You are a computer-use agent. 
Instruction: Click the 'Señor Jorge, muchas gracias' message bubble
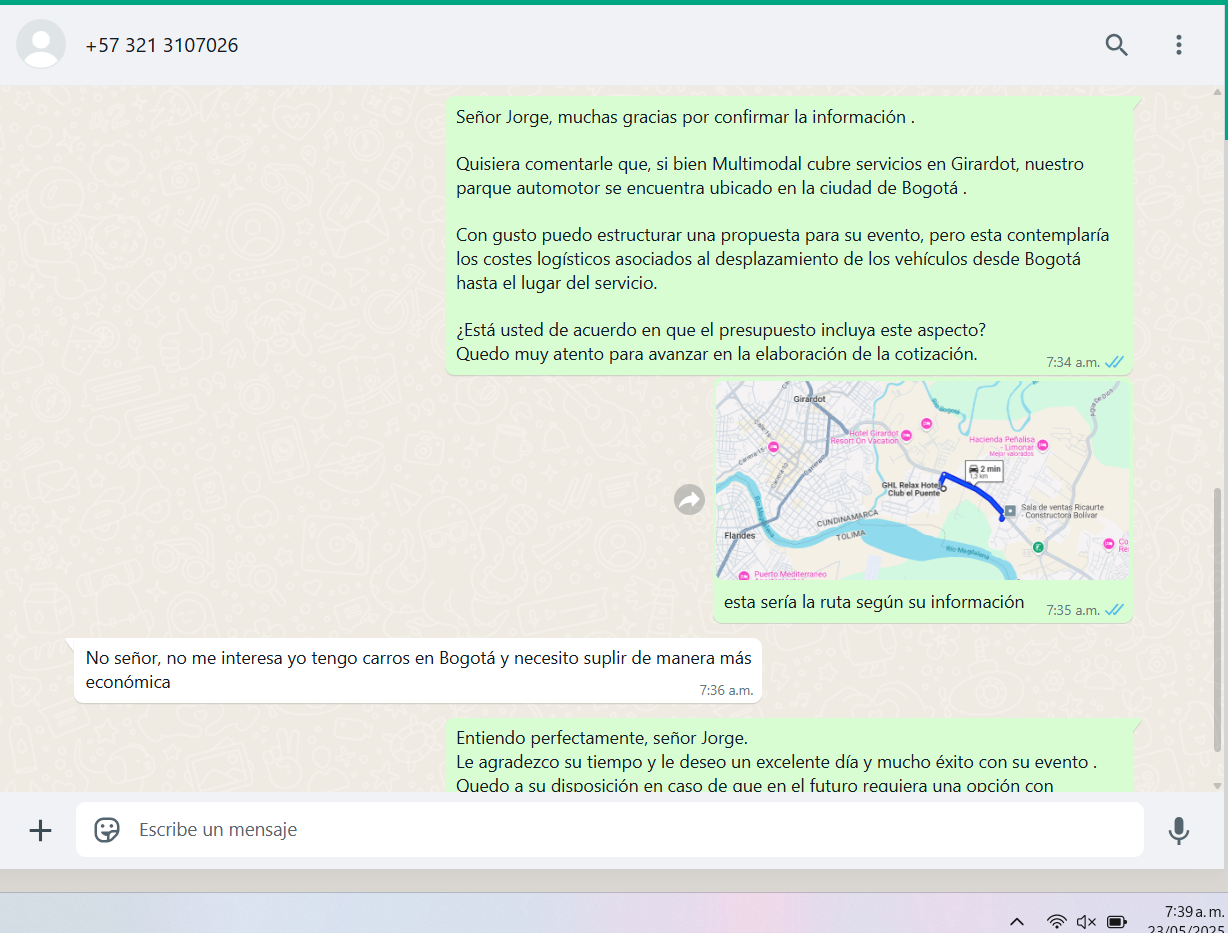point(788,236)
